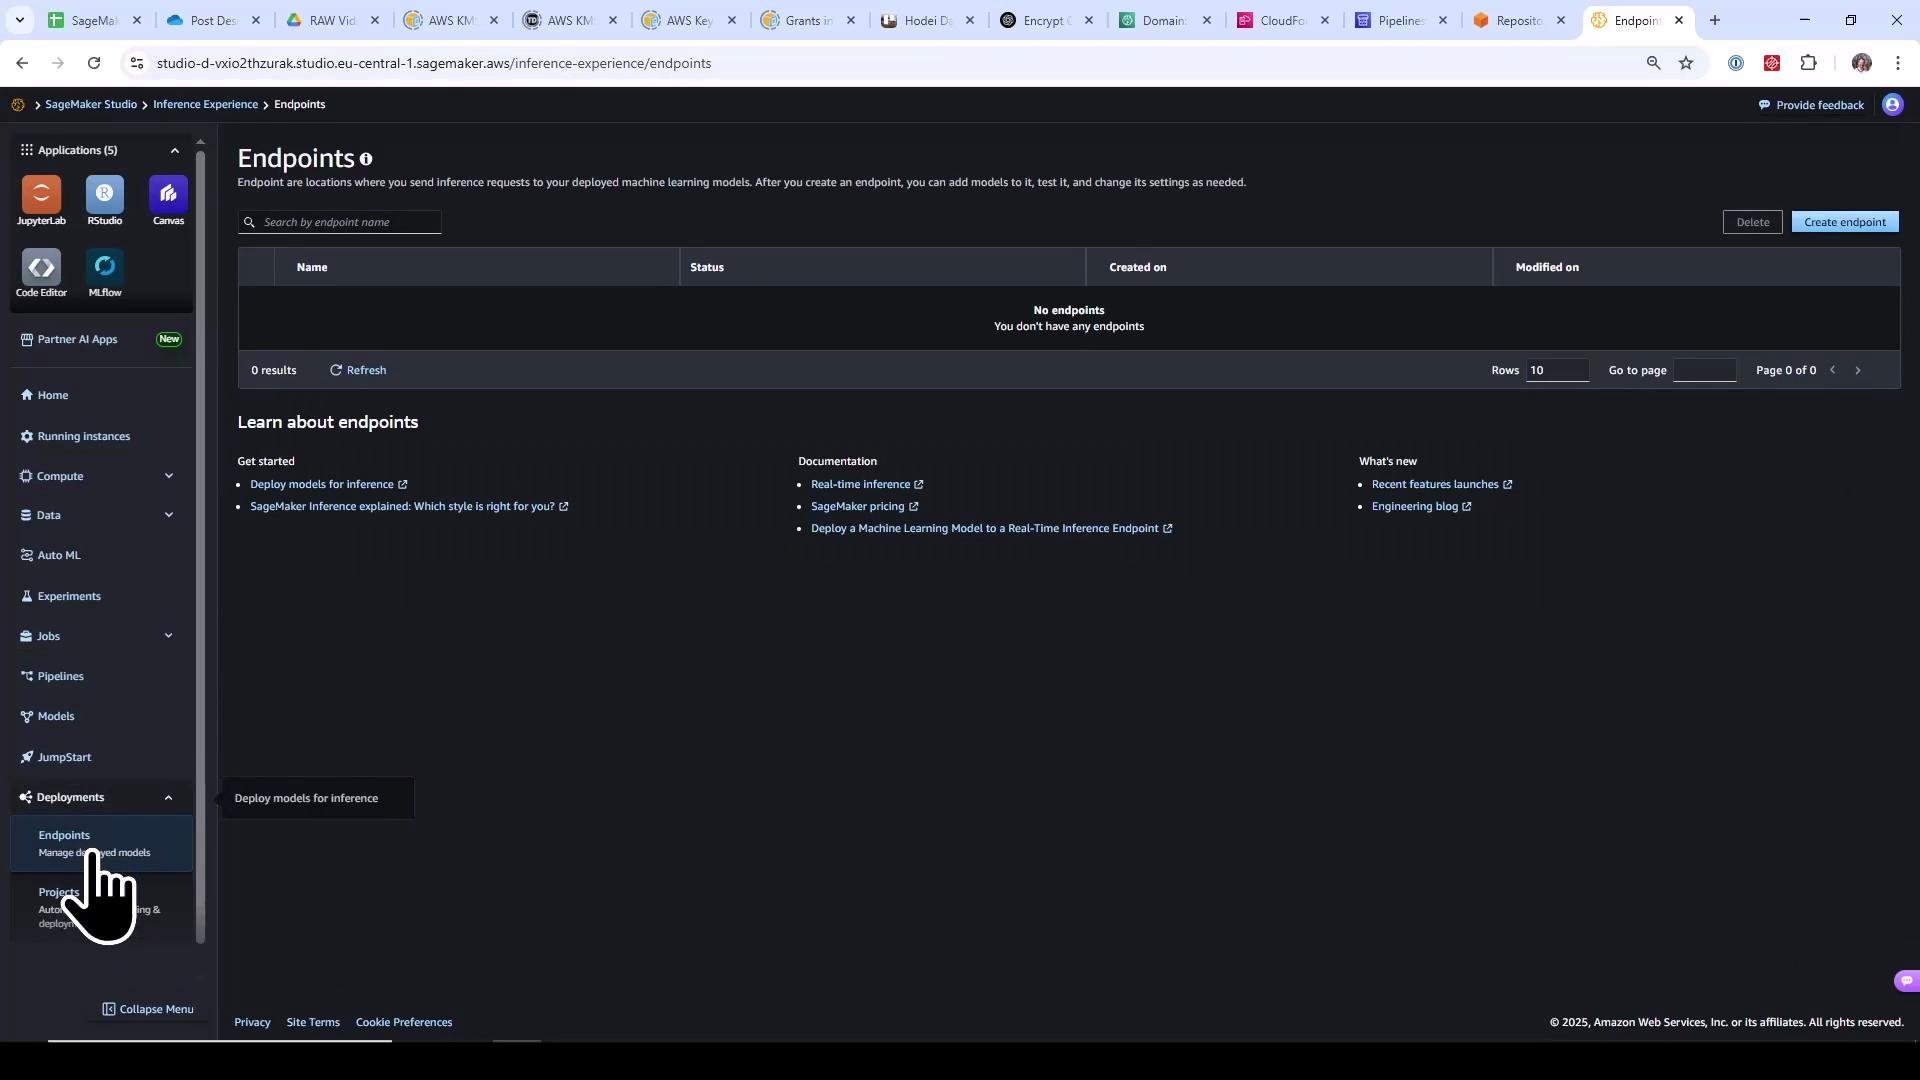Click the AWS home icon in breadcrumb
Viewport: 1920px width, 1080px height.
pyautogui.click(x=18, y=105)
